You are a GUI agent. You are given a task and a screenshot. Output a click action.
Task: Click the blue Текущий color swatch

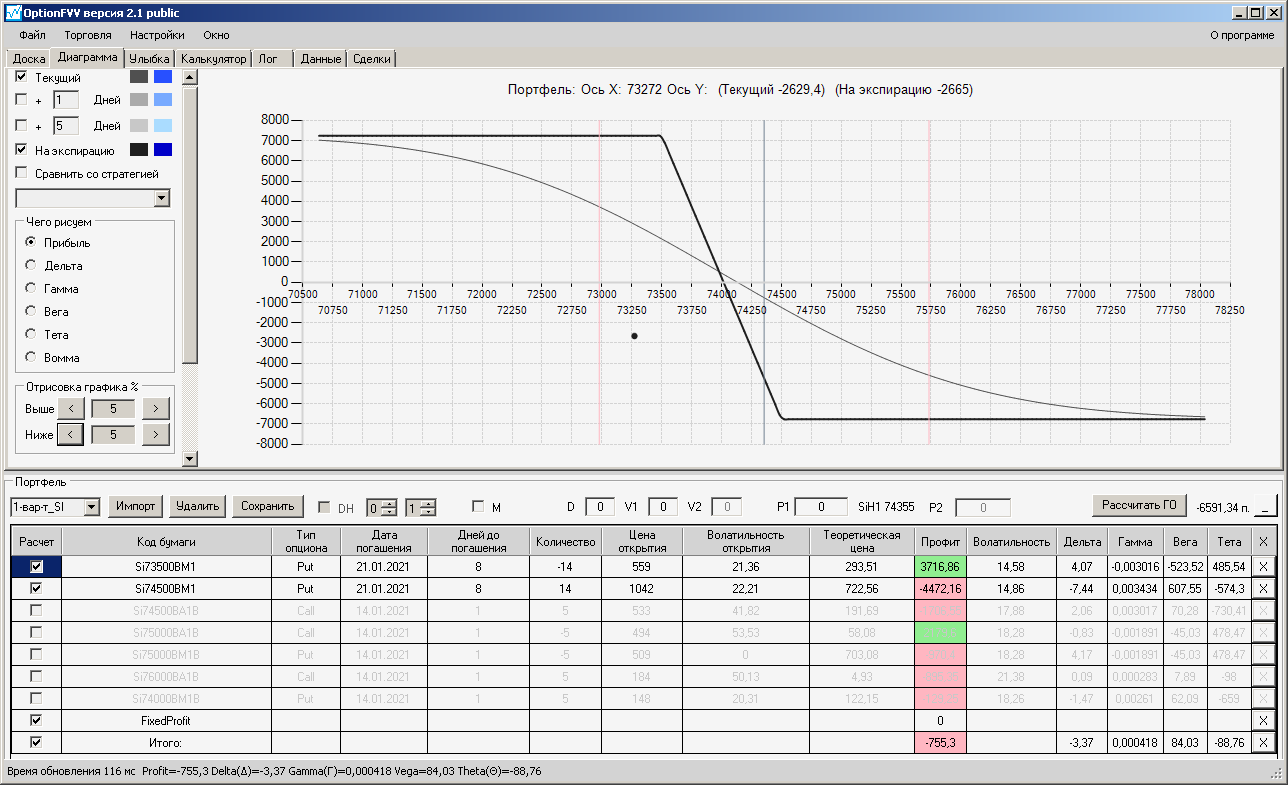163,77
